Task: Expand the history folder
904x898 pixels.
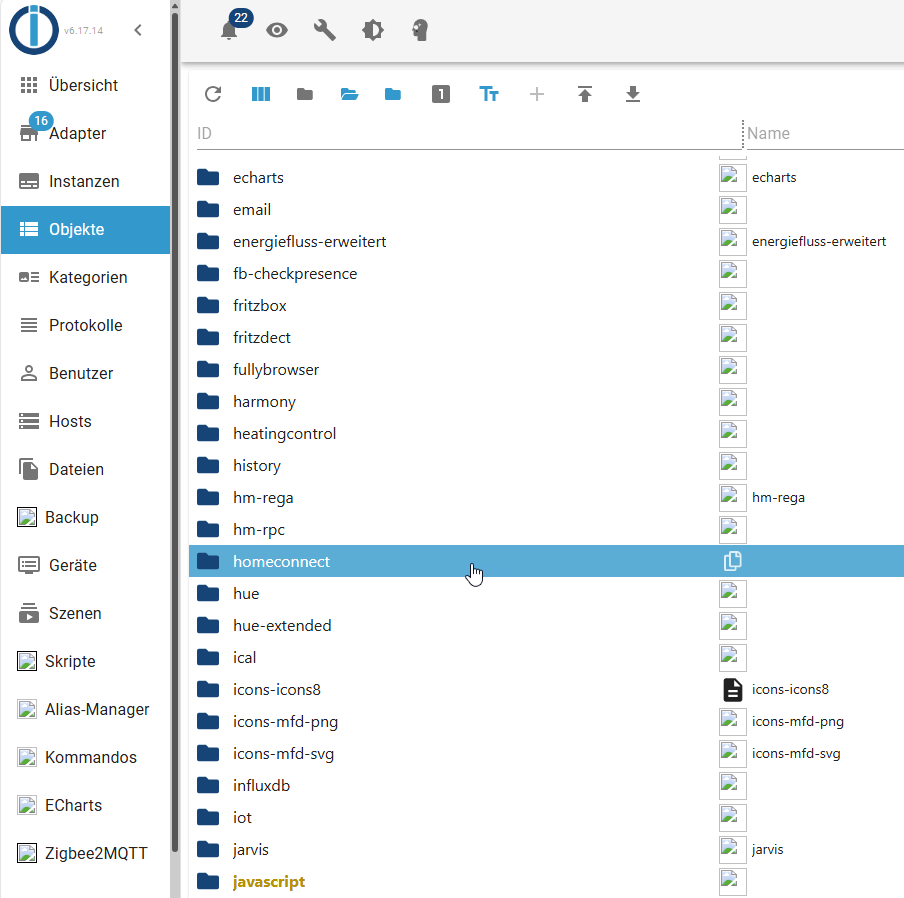Action: pyautogui.click(x=208, y=466)
